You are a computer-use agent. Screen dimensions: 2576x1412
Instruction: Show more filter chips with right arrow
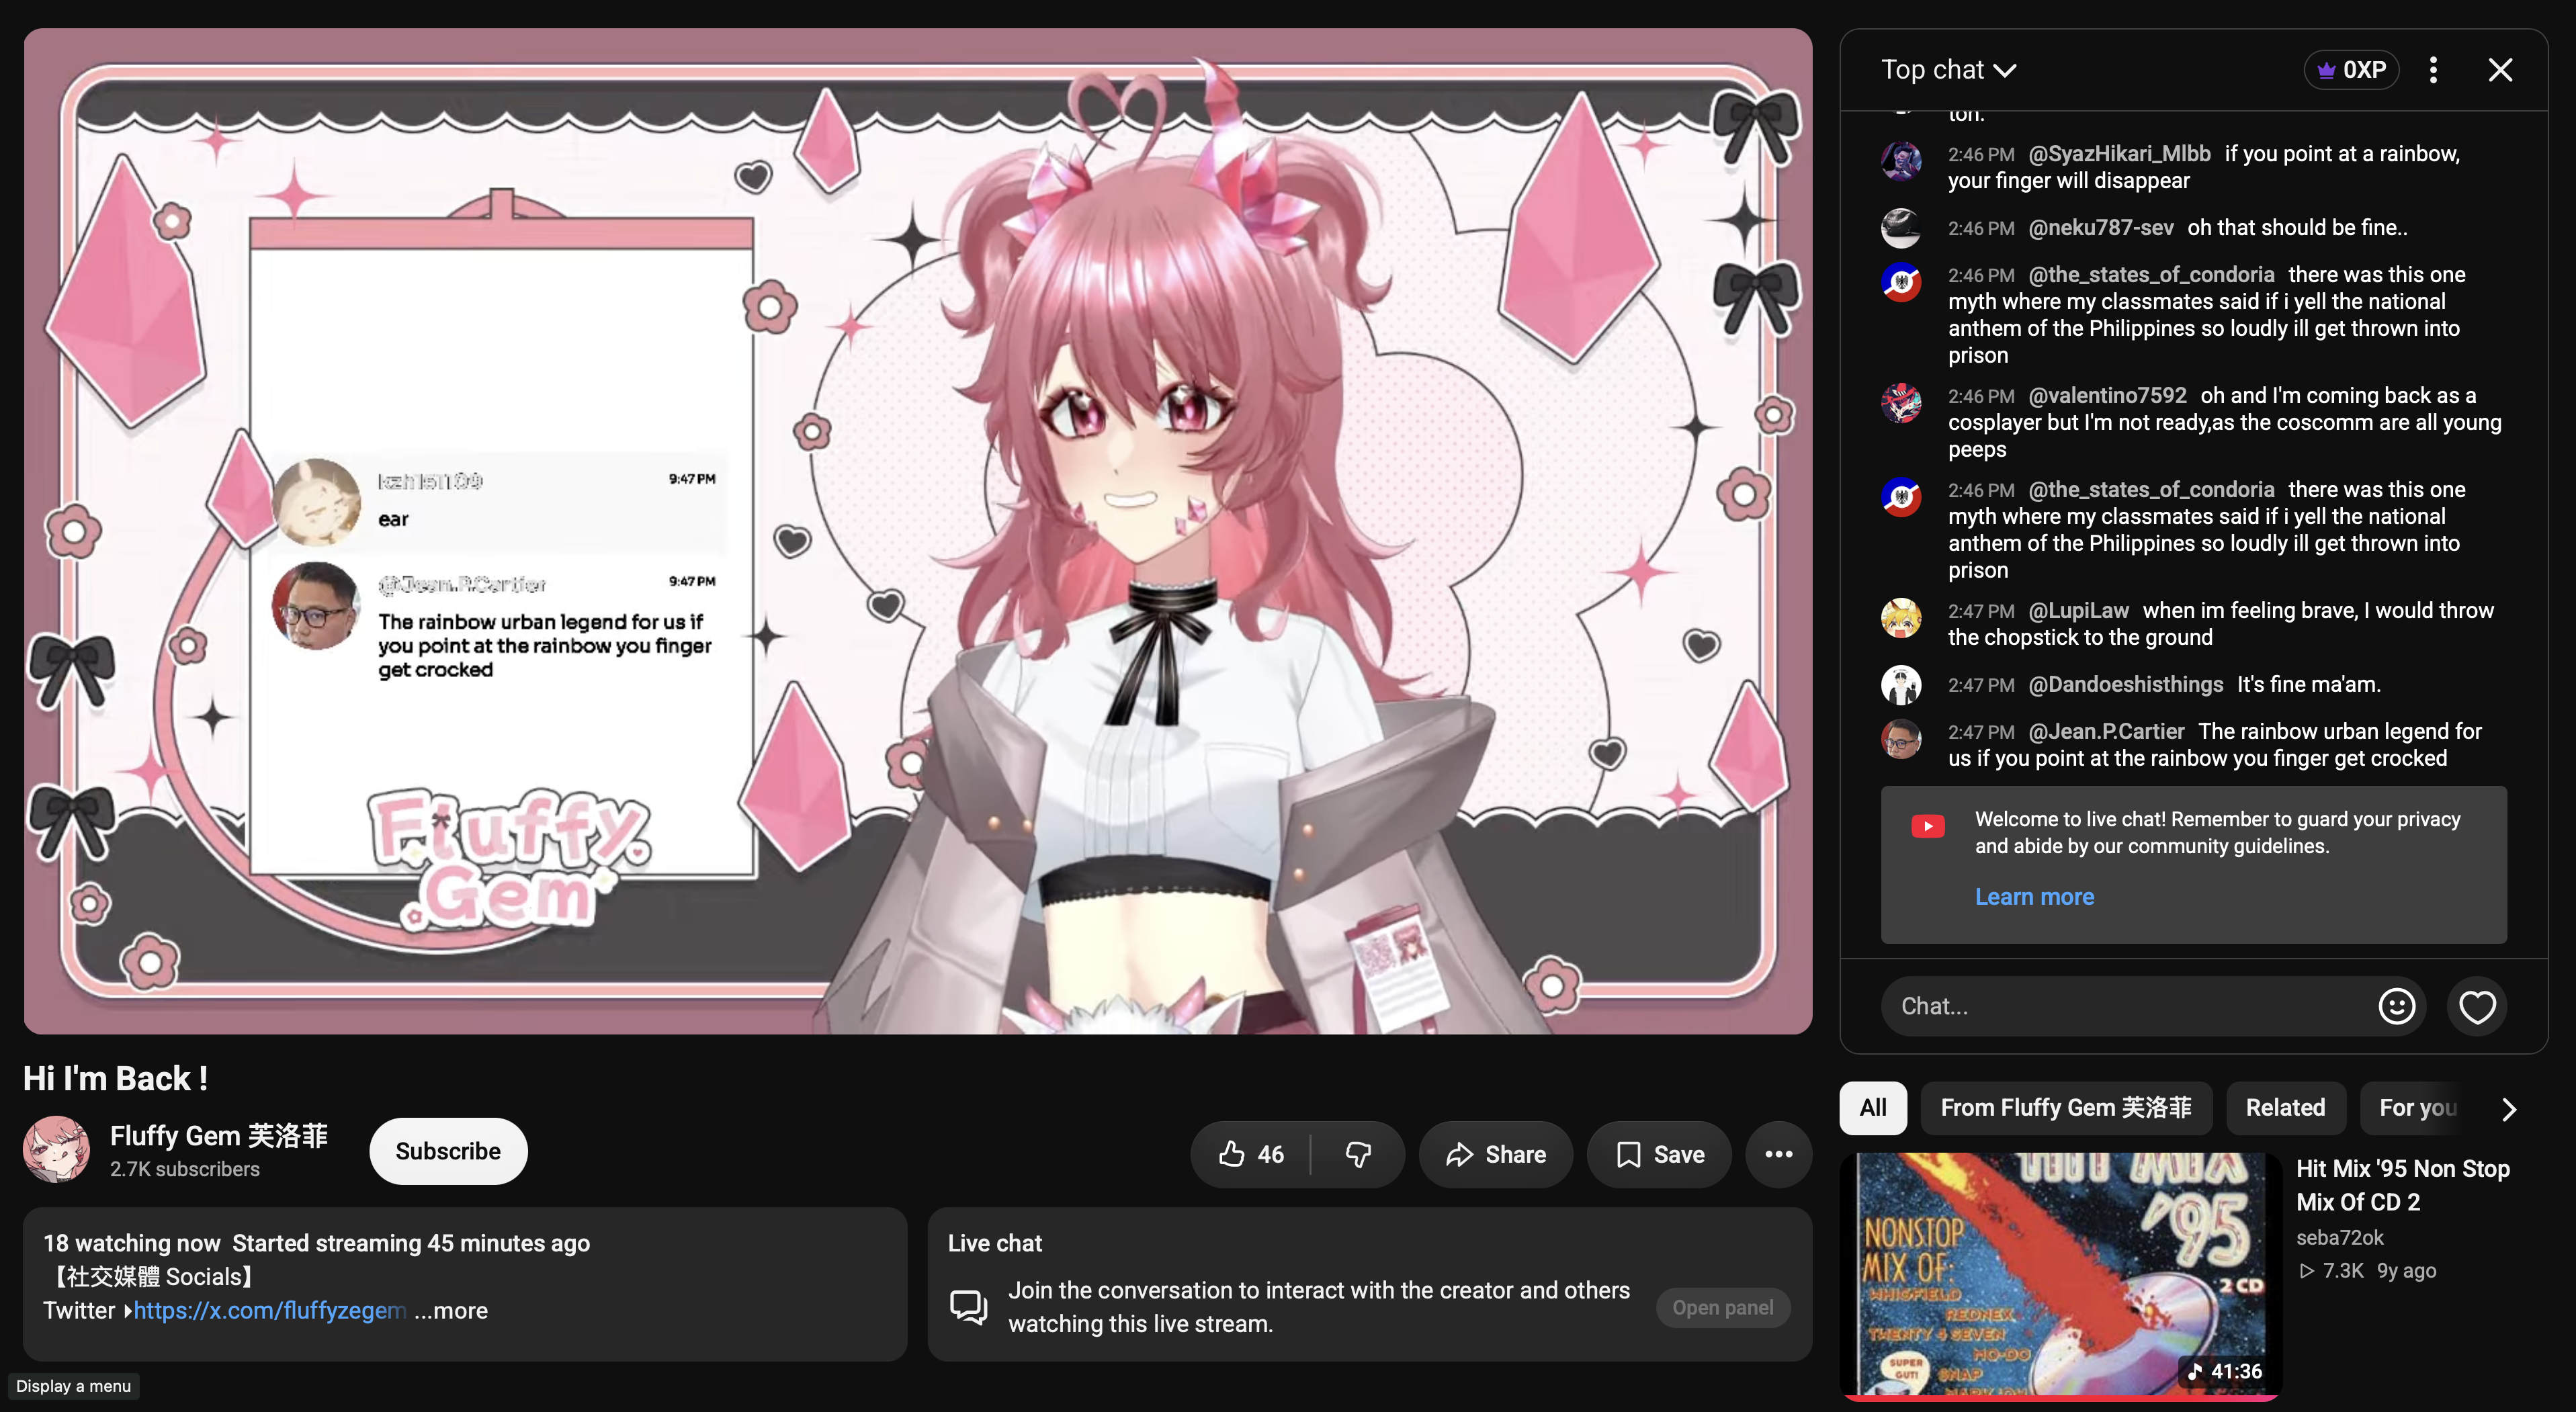click(x=2508, y=1109)
